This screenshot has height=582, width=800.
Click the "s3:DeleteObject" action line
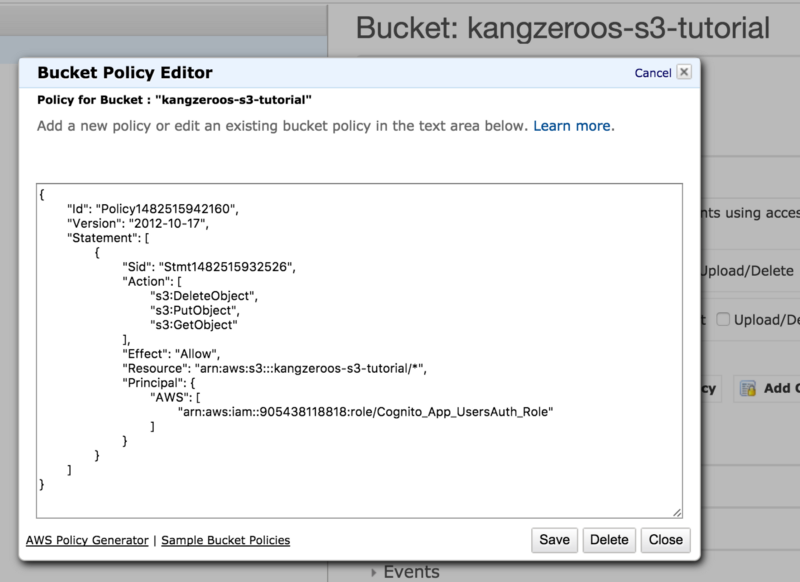click(x=204, y=296)
